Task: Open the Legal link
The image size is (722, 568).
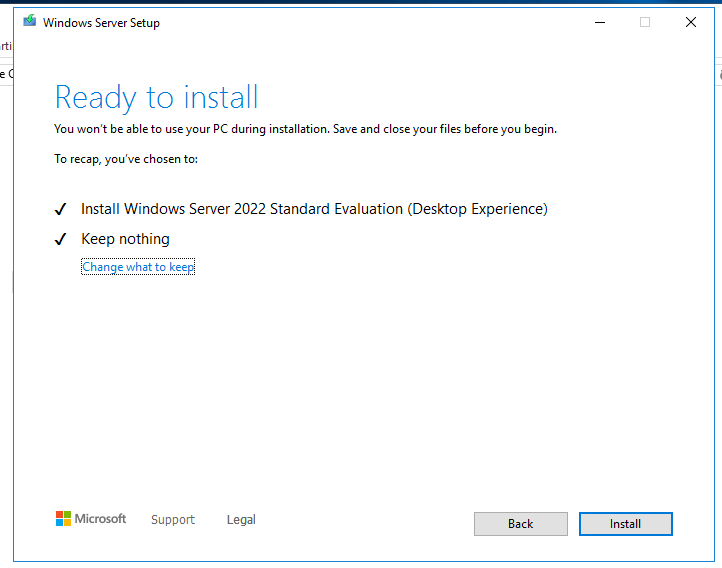Action: pyautogui.click(x=241, y=520)
